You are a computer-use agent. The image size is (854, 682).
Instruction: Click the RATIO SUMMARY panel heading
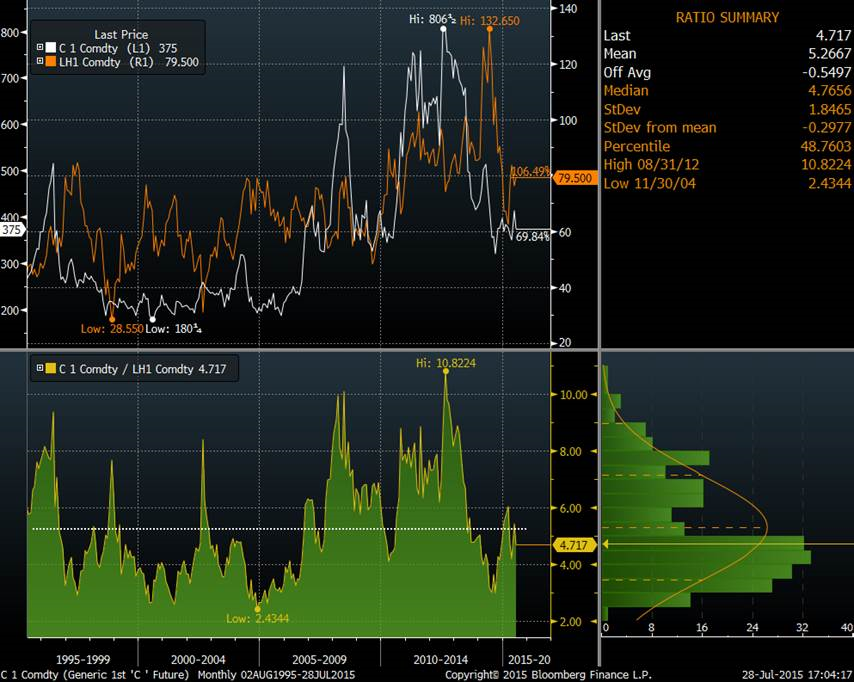tap(726, 17)
